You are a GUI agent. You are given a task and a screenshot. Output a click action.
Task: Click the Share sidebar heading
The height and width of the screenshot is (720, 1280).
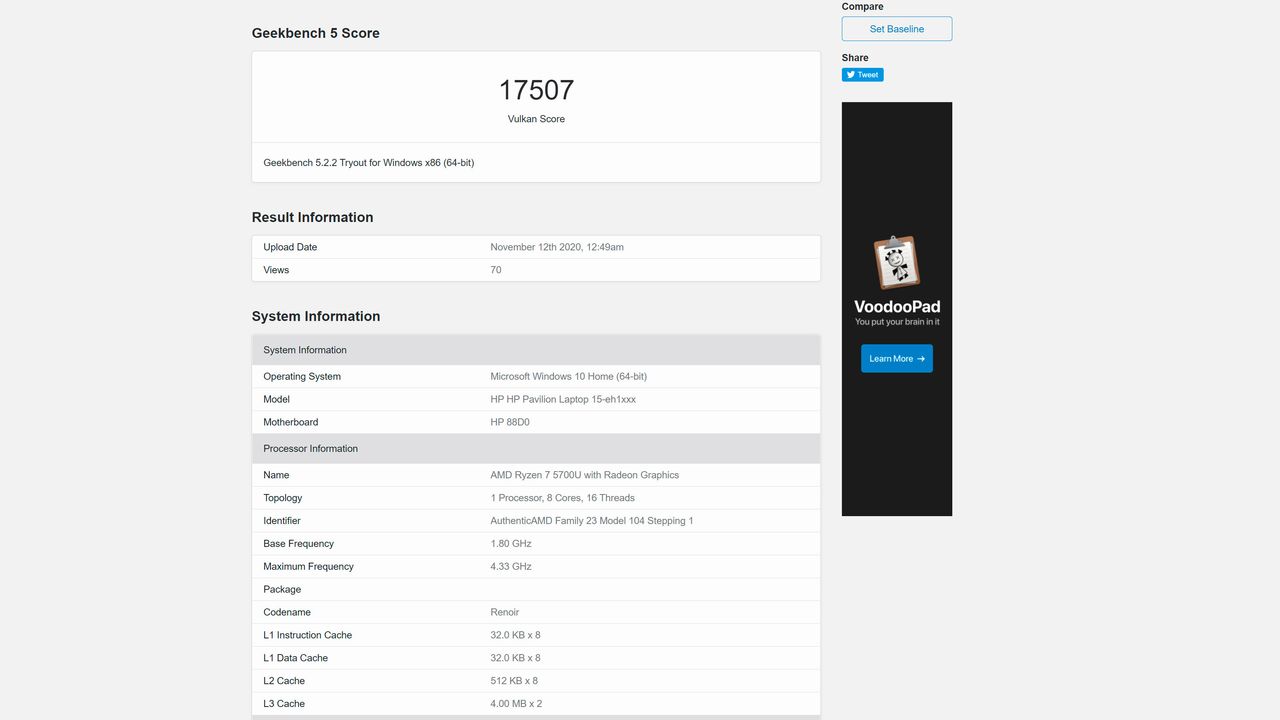coord(855,58)
